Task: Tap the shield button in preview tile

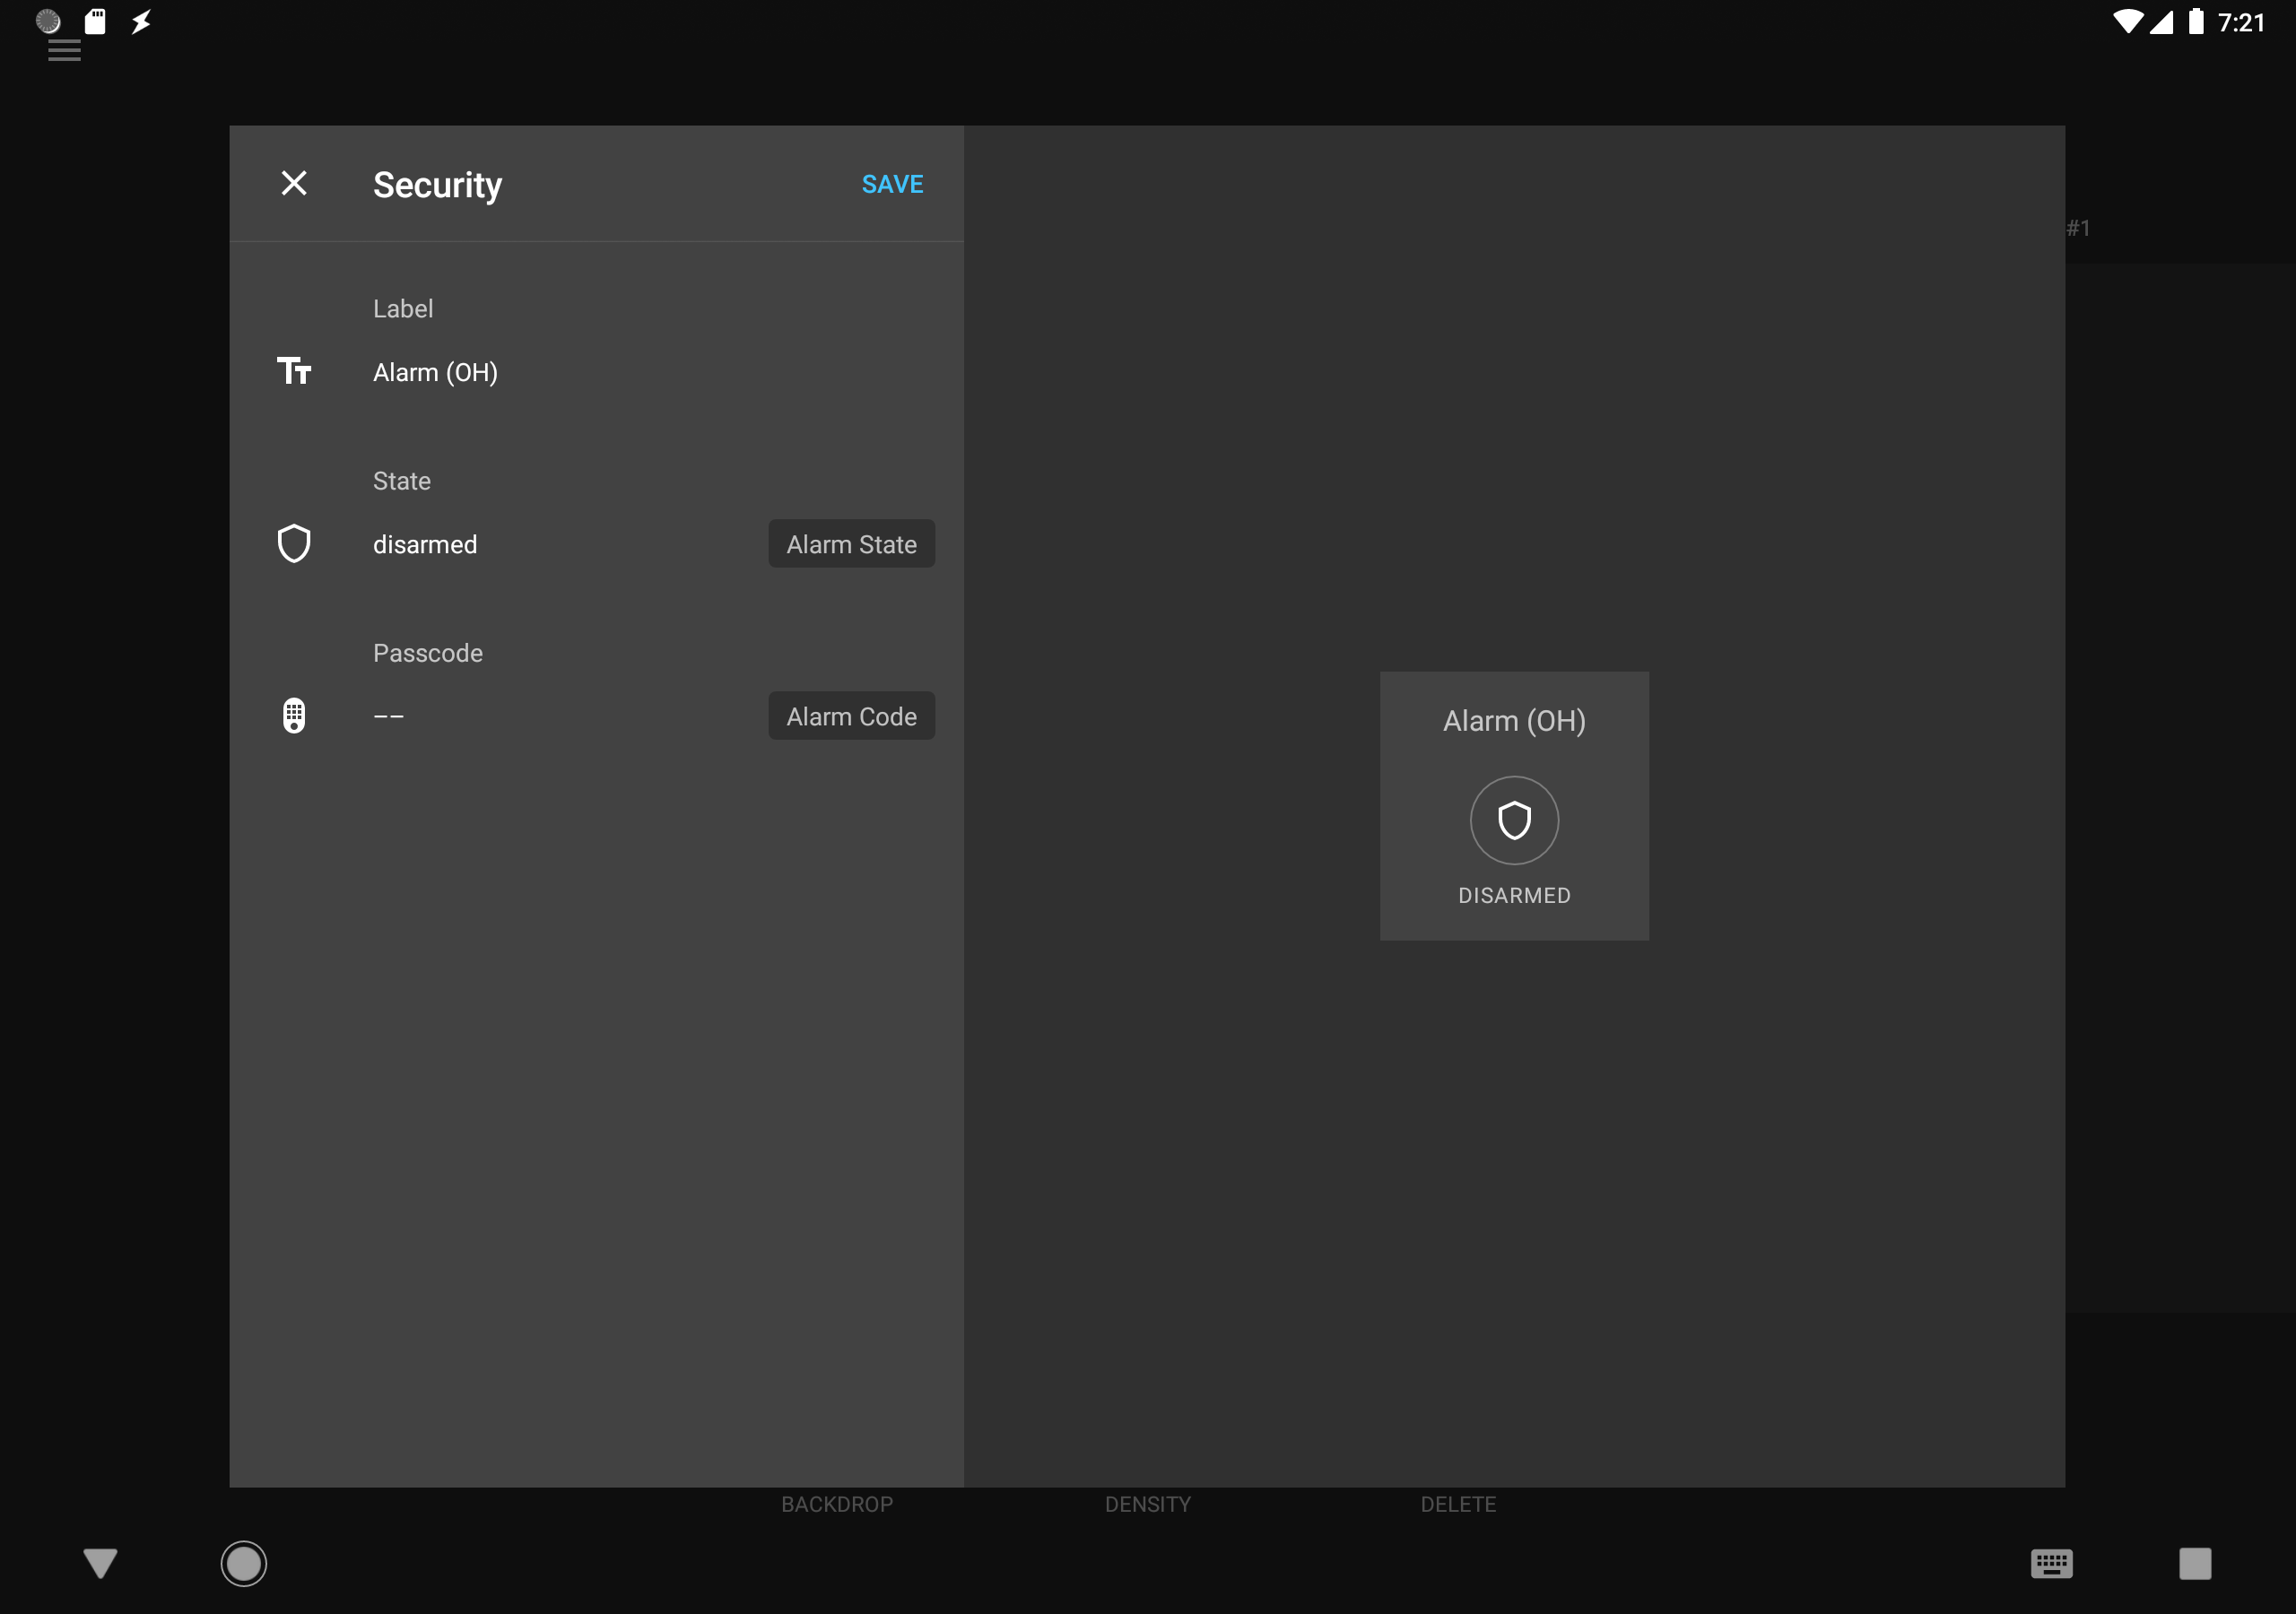Action: [1514, 820]
